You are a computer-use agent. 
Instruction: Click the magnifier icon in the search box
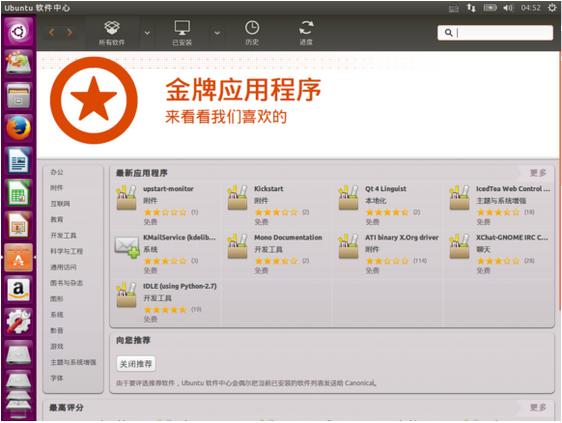point(448,33)
